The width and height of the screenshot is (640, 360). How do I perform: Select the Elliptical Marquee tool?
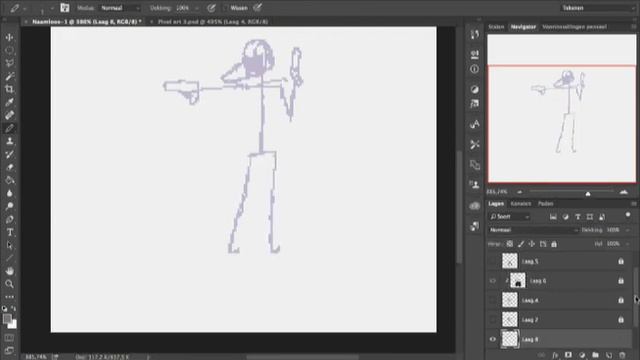point(9,50)
